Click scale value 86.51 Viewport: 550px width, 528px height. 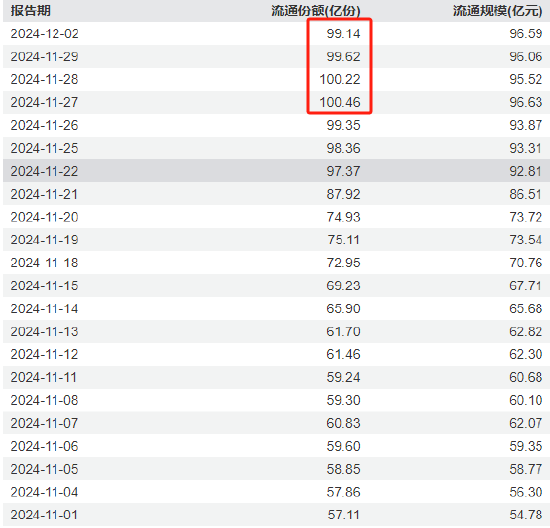coord(525,194)
